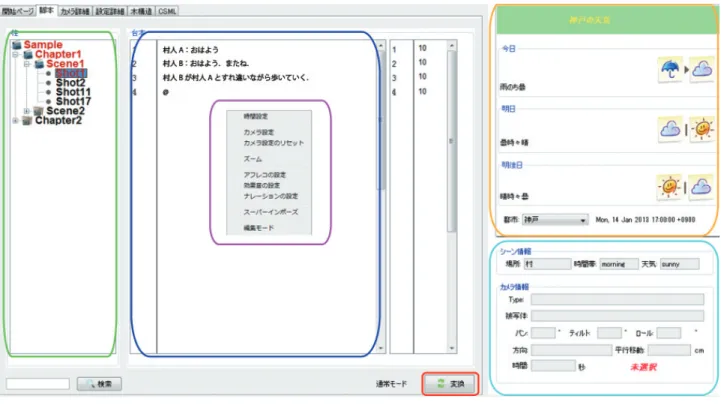Select the Chapter2 label in the tree
Image resolution: width=721 pixels, height=405 pixels.
click(58, 120)
